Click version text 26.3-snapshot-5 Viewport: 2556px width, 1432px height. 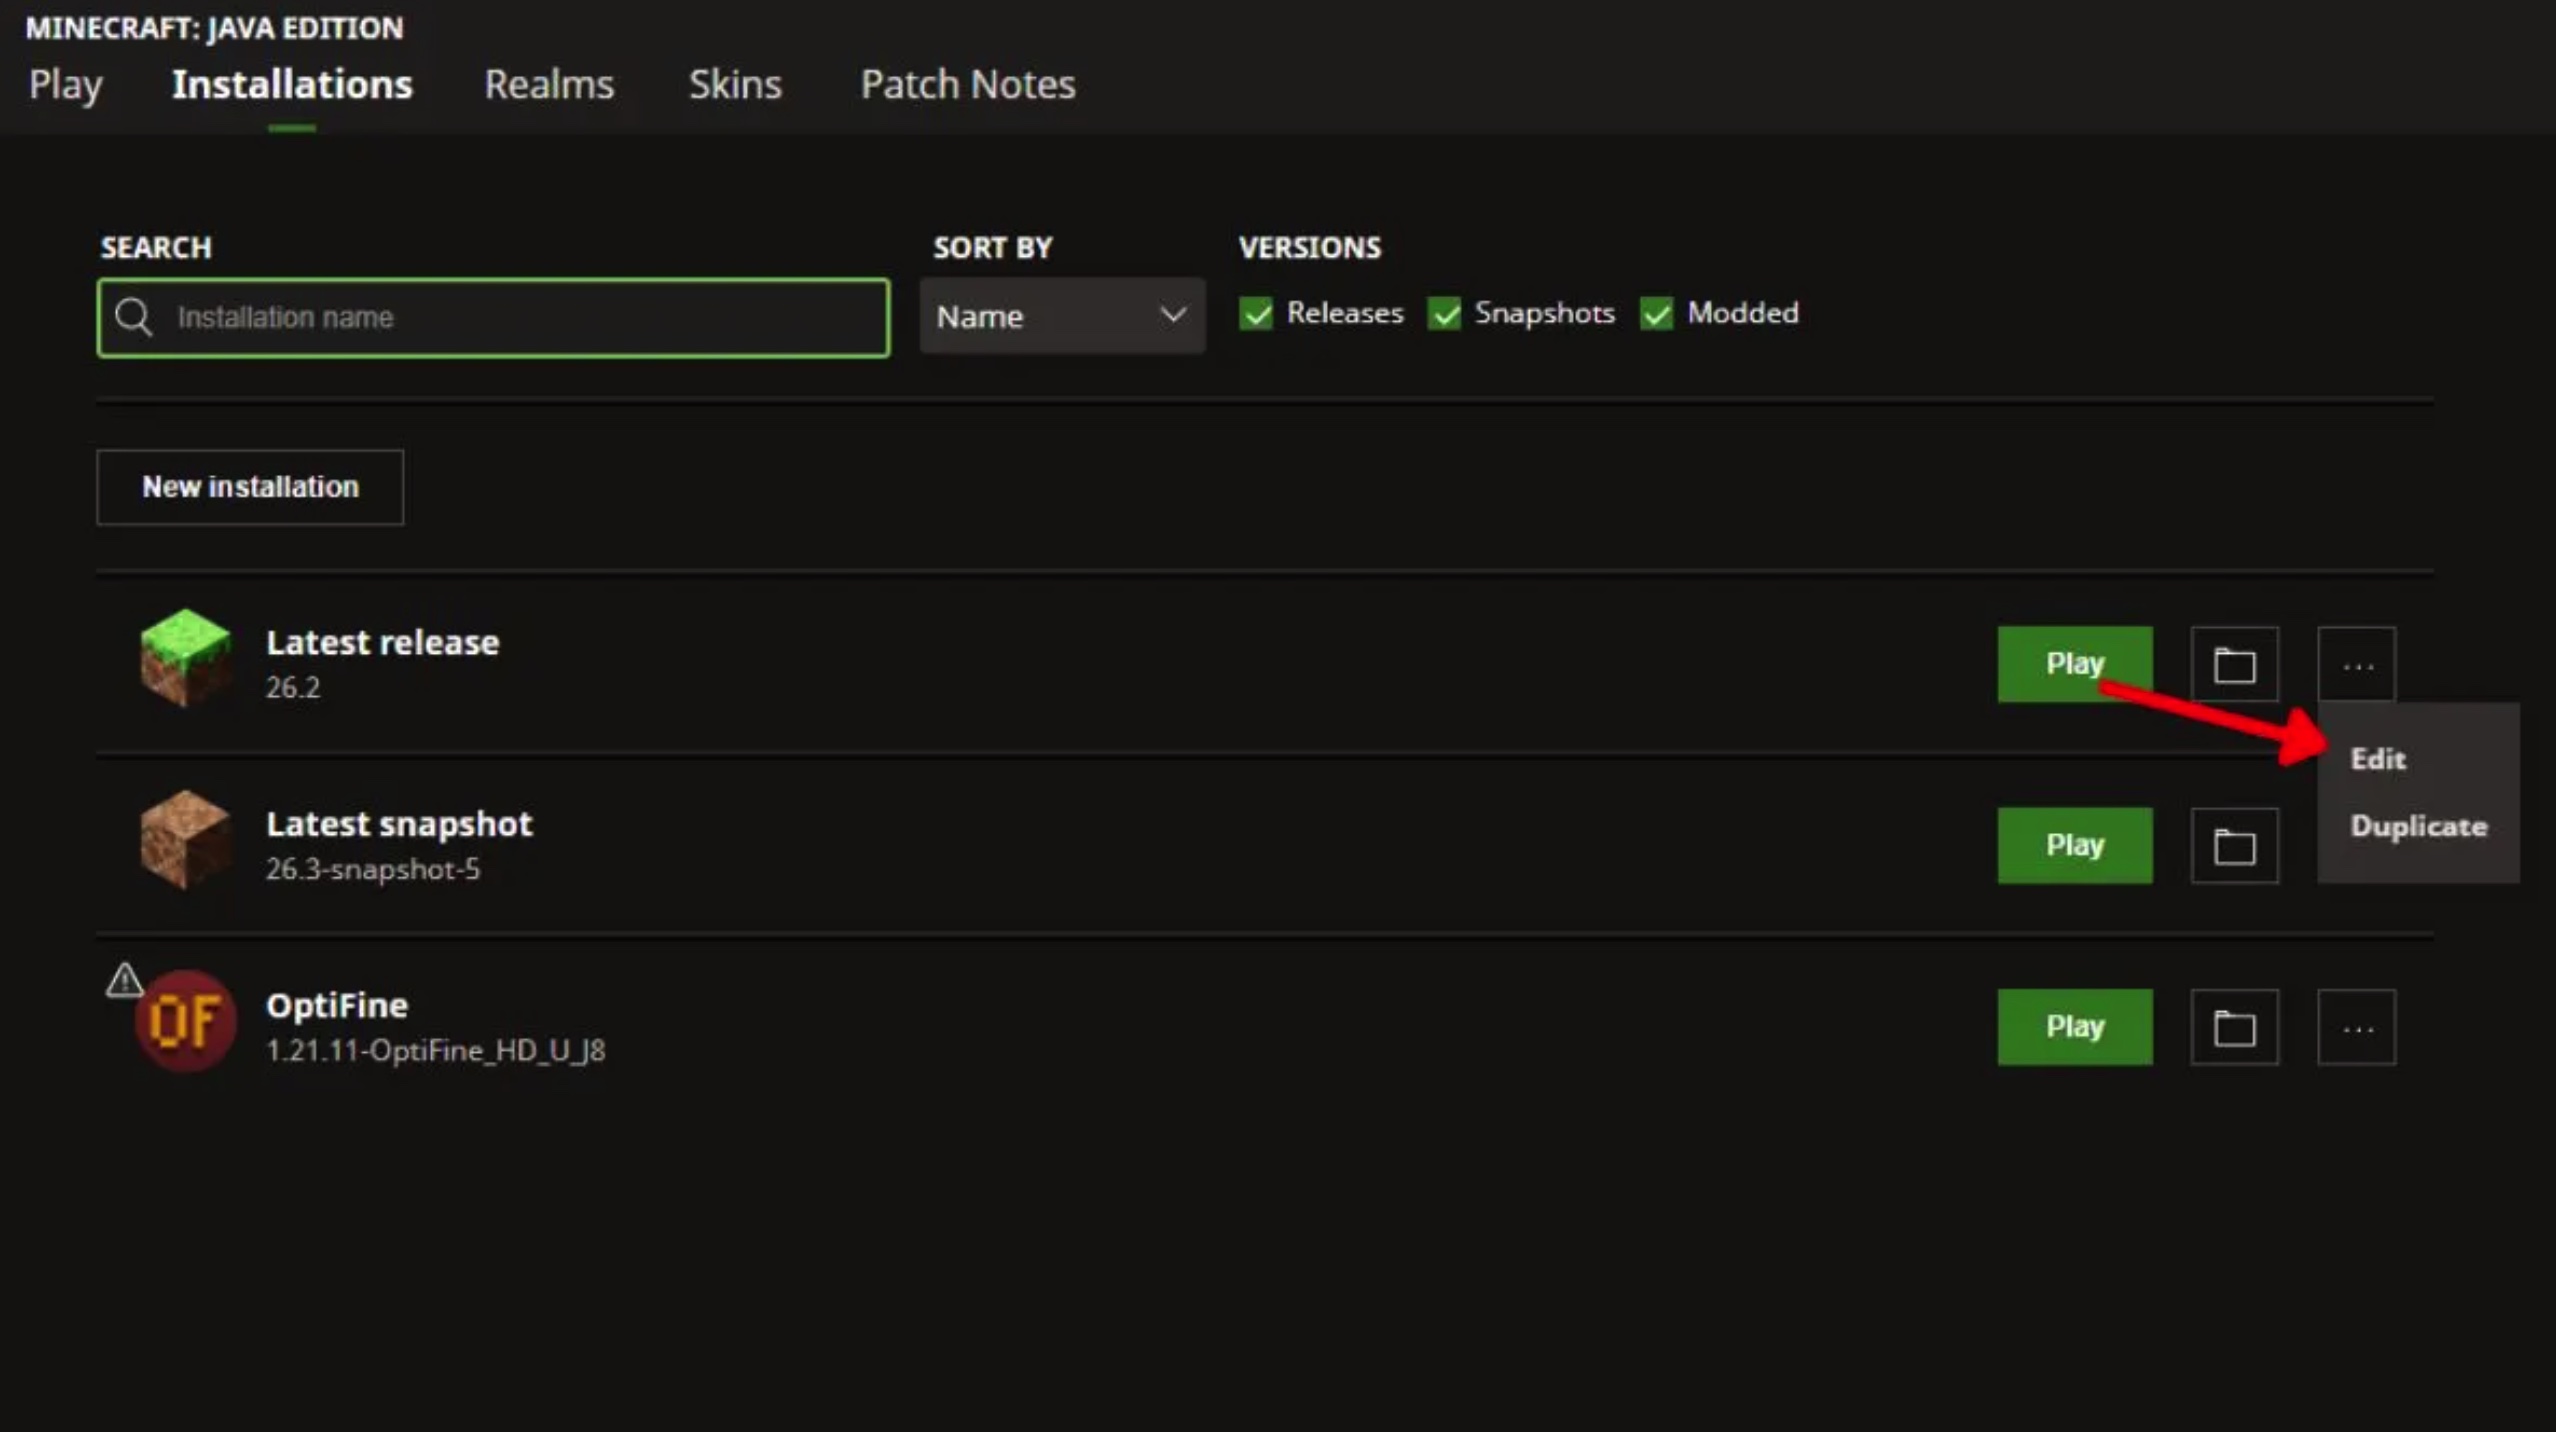click(x=373, y=869)
